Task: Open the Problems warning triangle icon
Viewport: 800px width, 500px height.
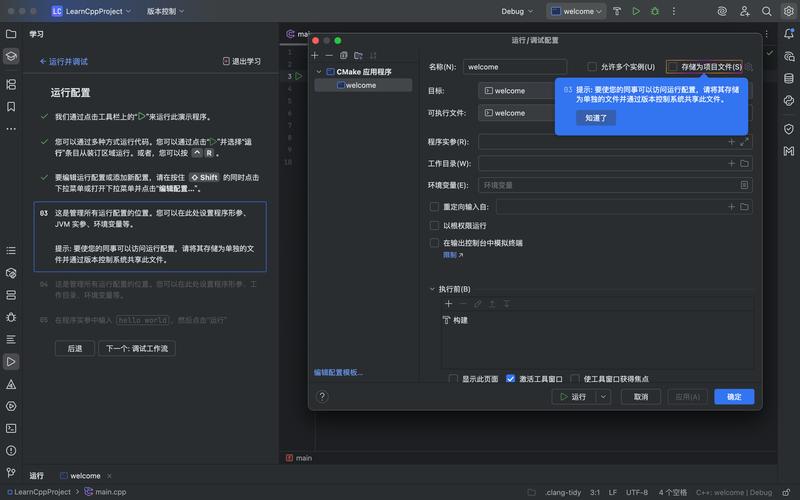Action: tap(11, 384)
